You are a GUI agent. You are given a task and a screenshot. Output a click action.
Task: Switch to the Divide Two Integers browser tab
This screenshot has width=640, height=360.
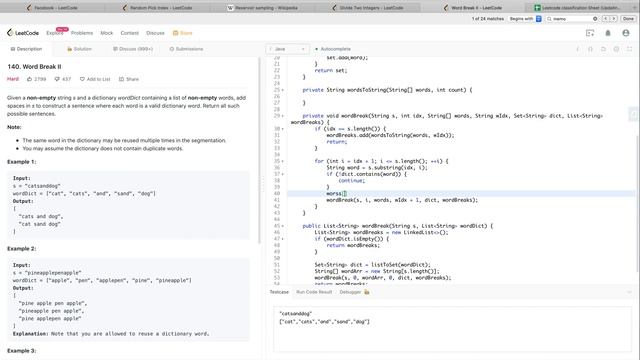[x=368, y=7]
